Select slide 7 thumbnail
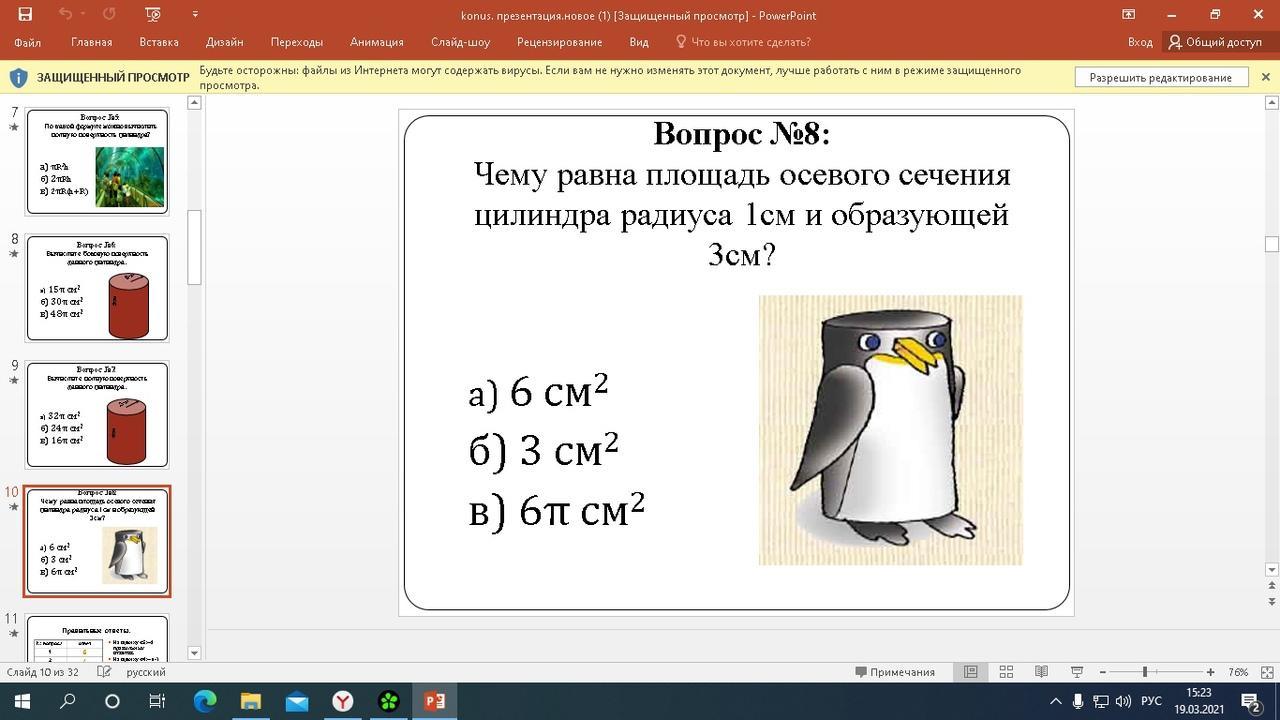Viewport: 1280px width, 720px height. pos(97,162)
